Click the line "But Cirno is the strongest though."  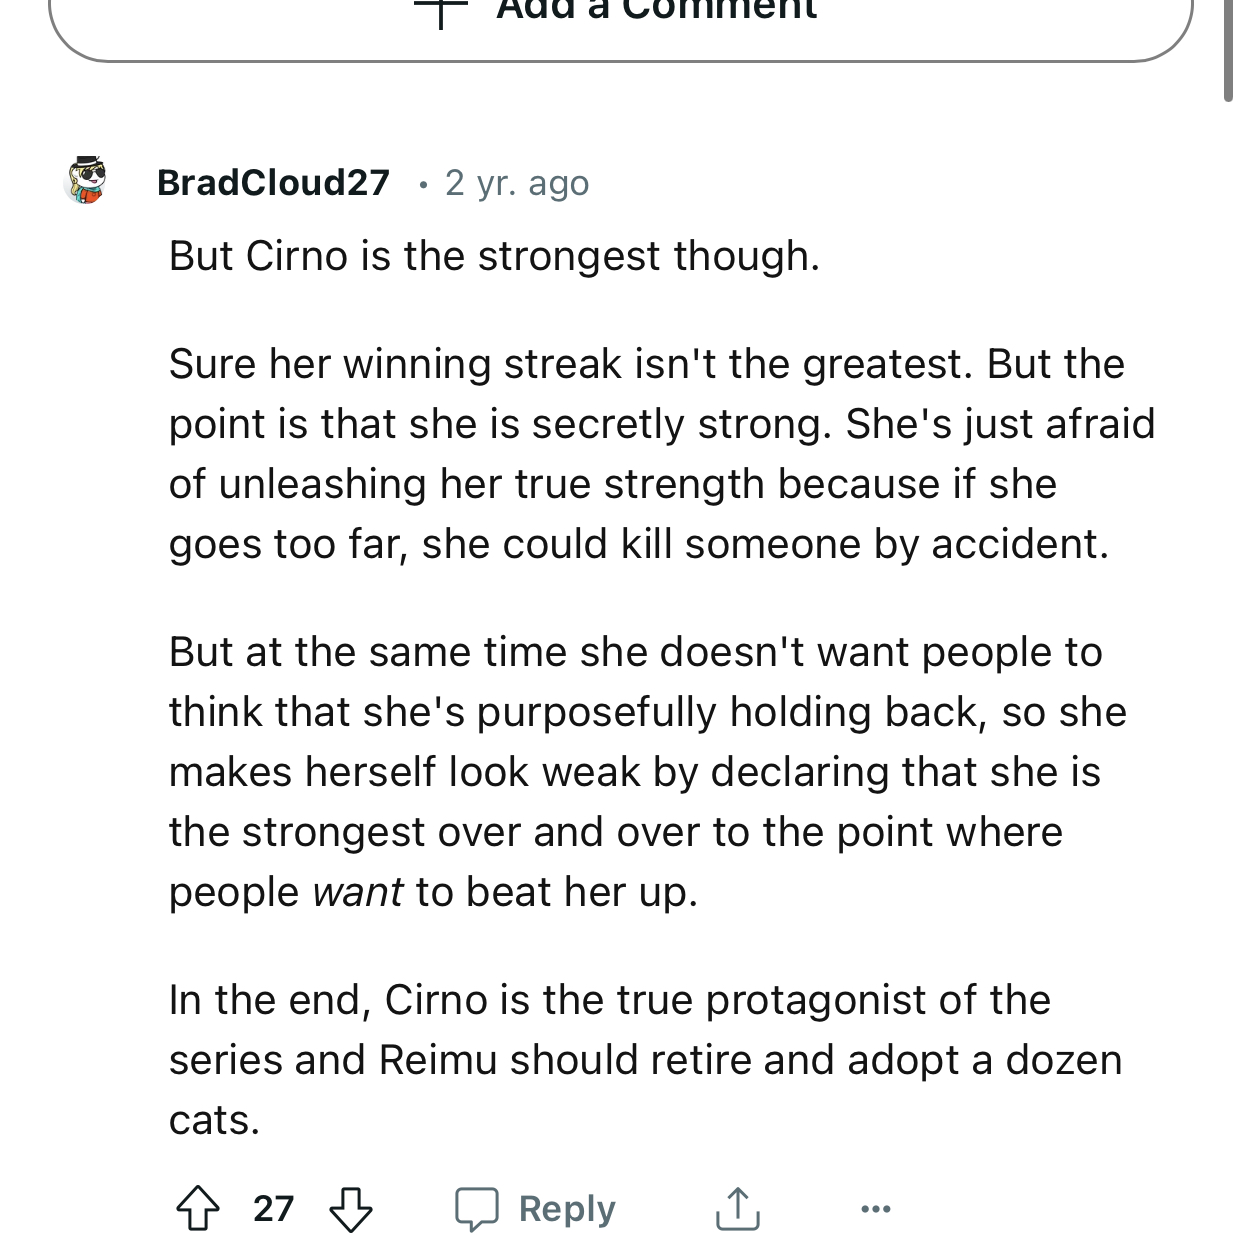point(494,256)
